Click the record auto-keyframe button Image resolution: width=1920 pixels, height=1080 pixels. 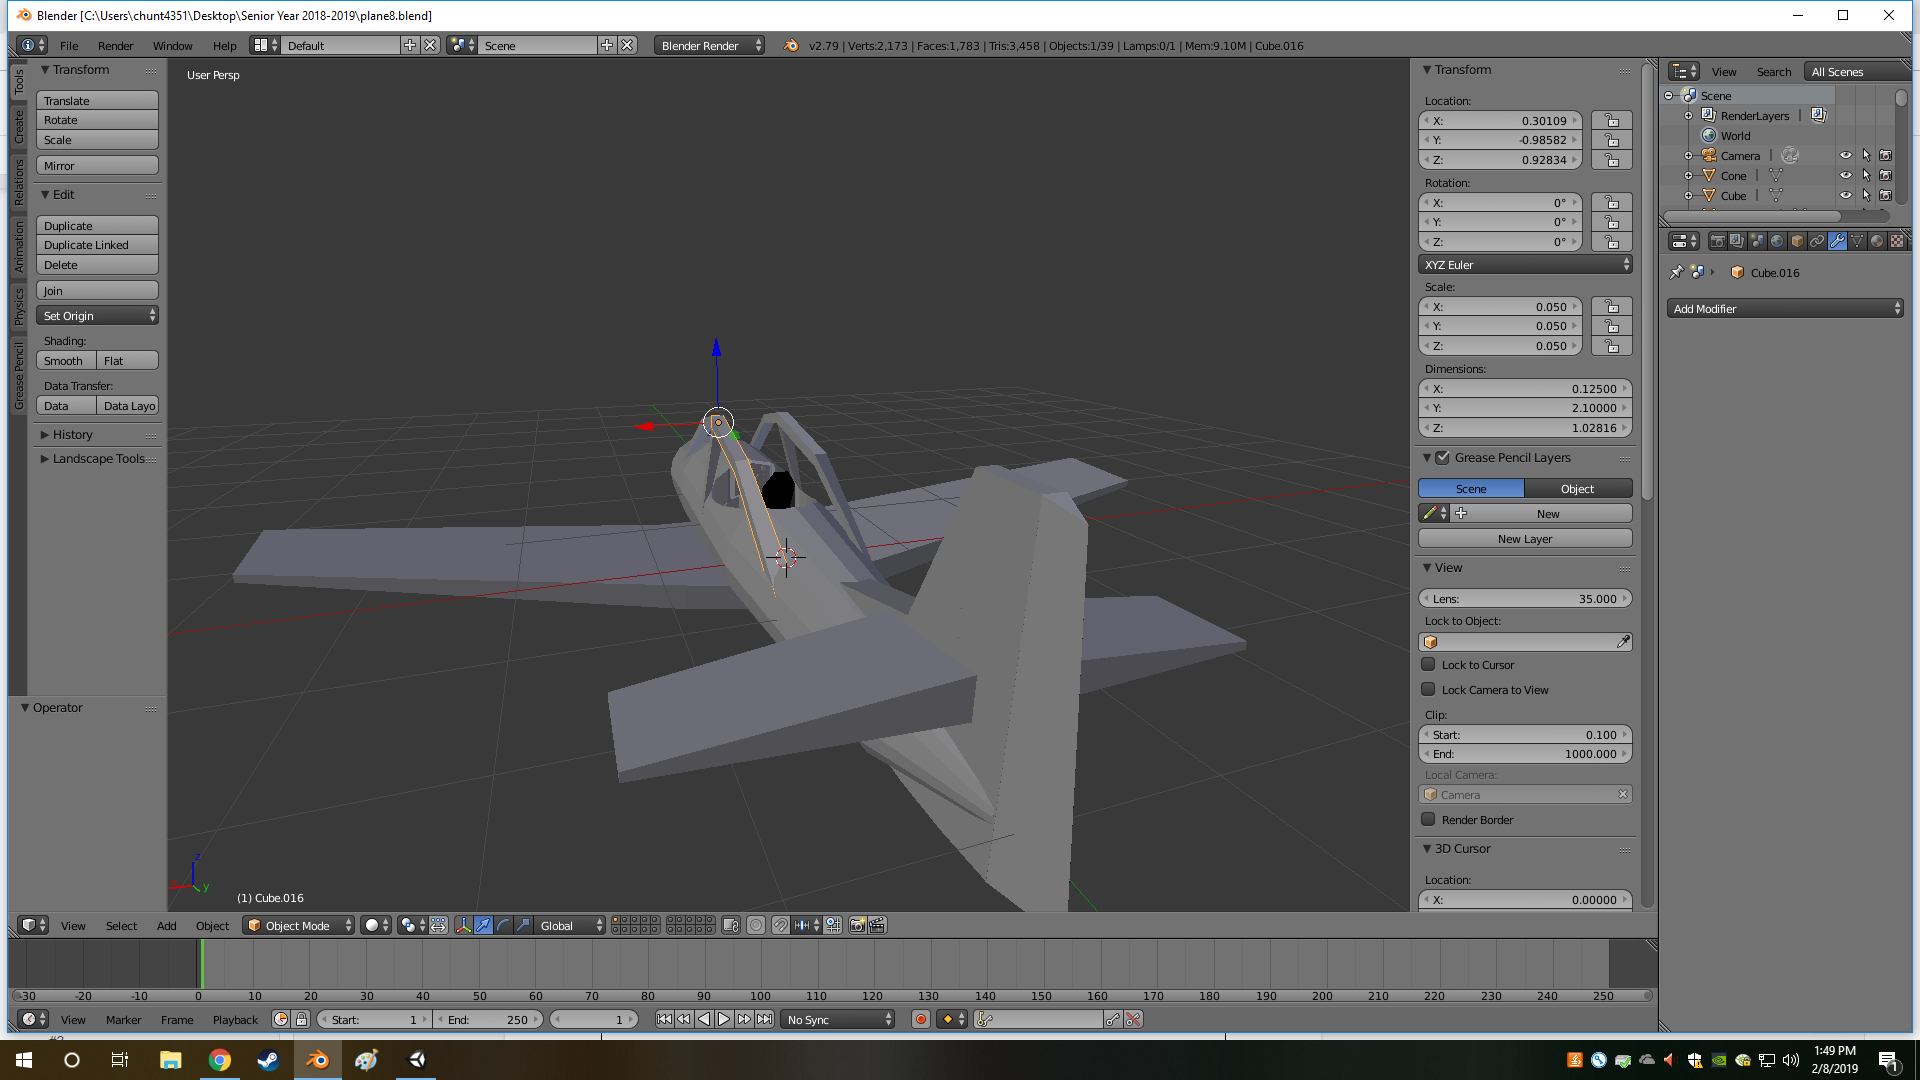coord(921,1019)
